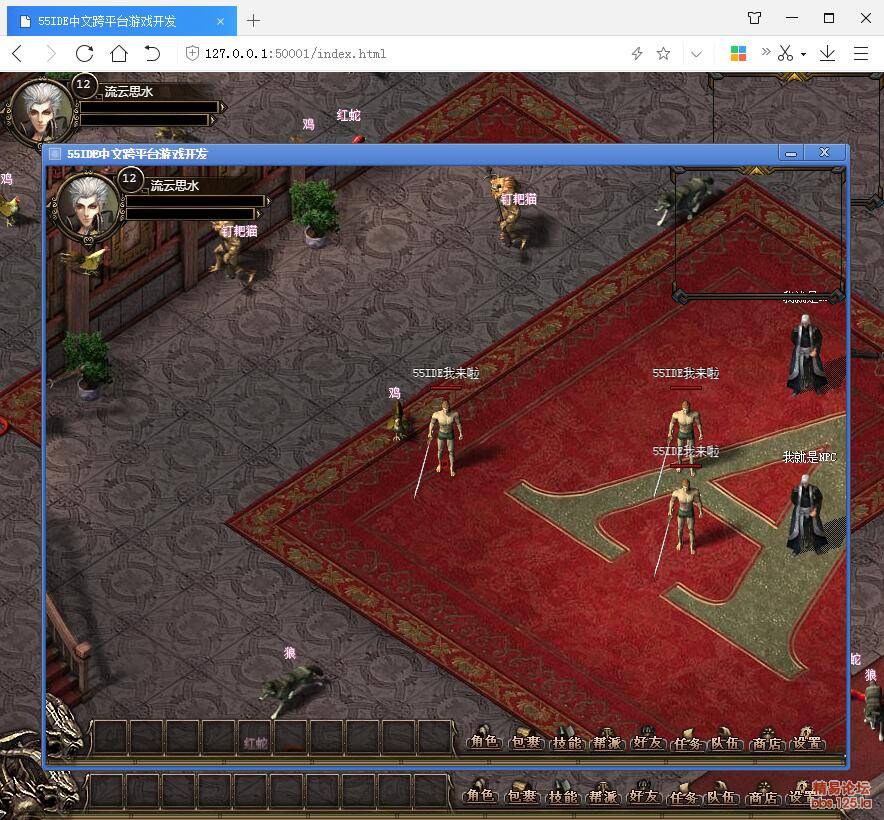Open the browser home page icon

(119, 54)
